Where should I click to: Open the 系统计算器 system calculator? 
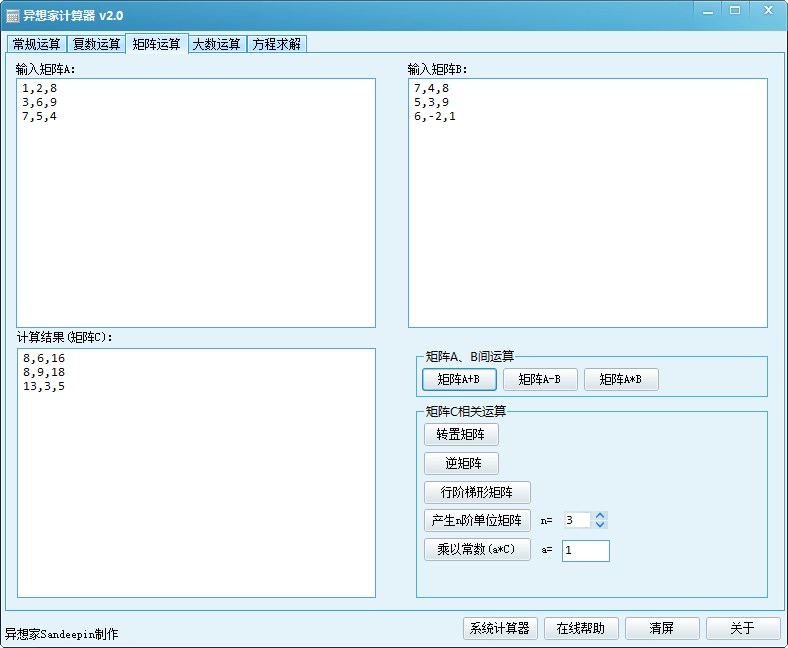501,628
